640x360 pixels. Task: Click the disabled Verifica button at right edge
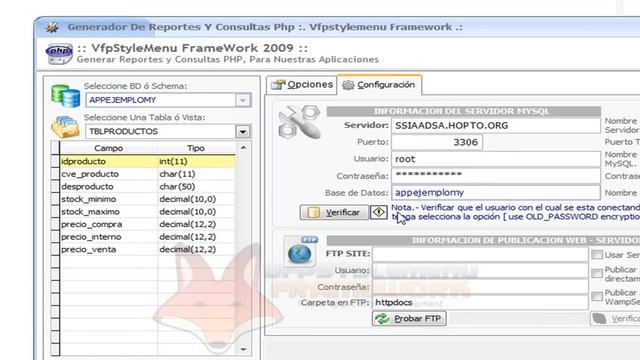pos(615,319)
